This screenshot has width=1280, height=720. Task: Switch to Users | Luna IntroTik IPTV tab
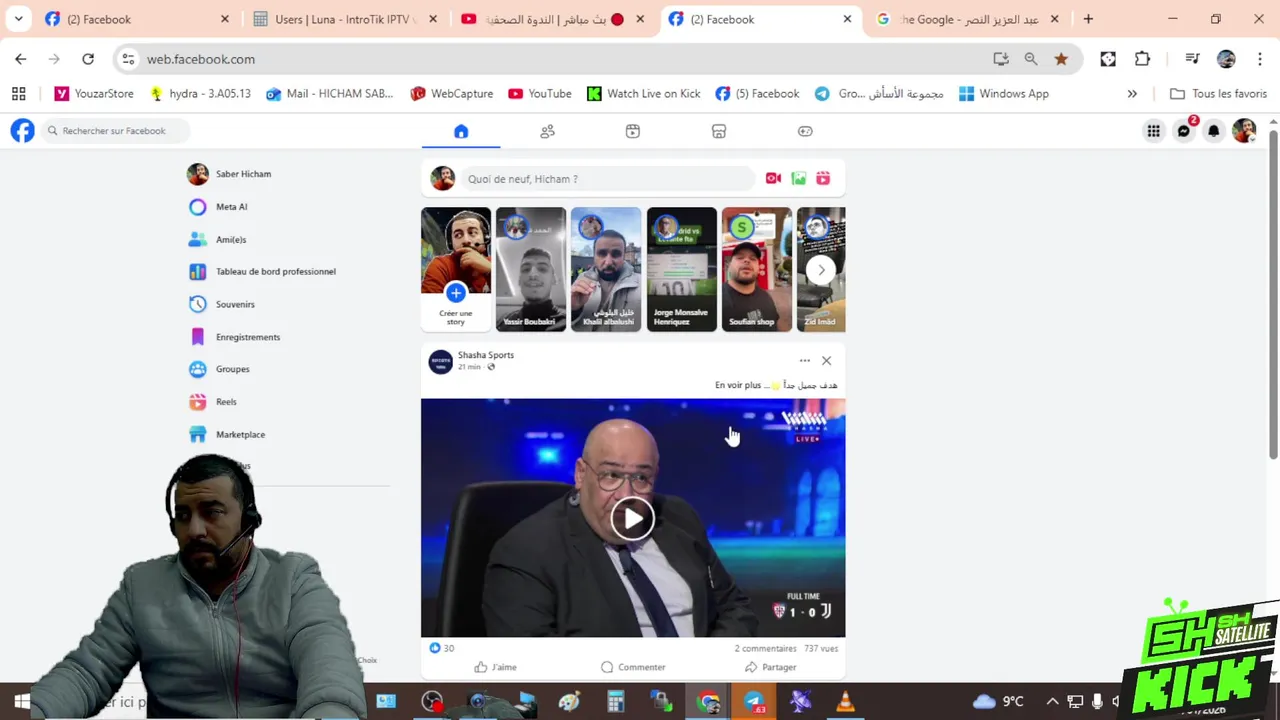point(345,19)
